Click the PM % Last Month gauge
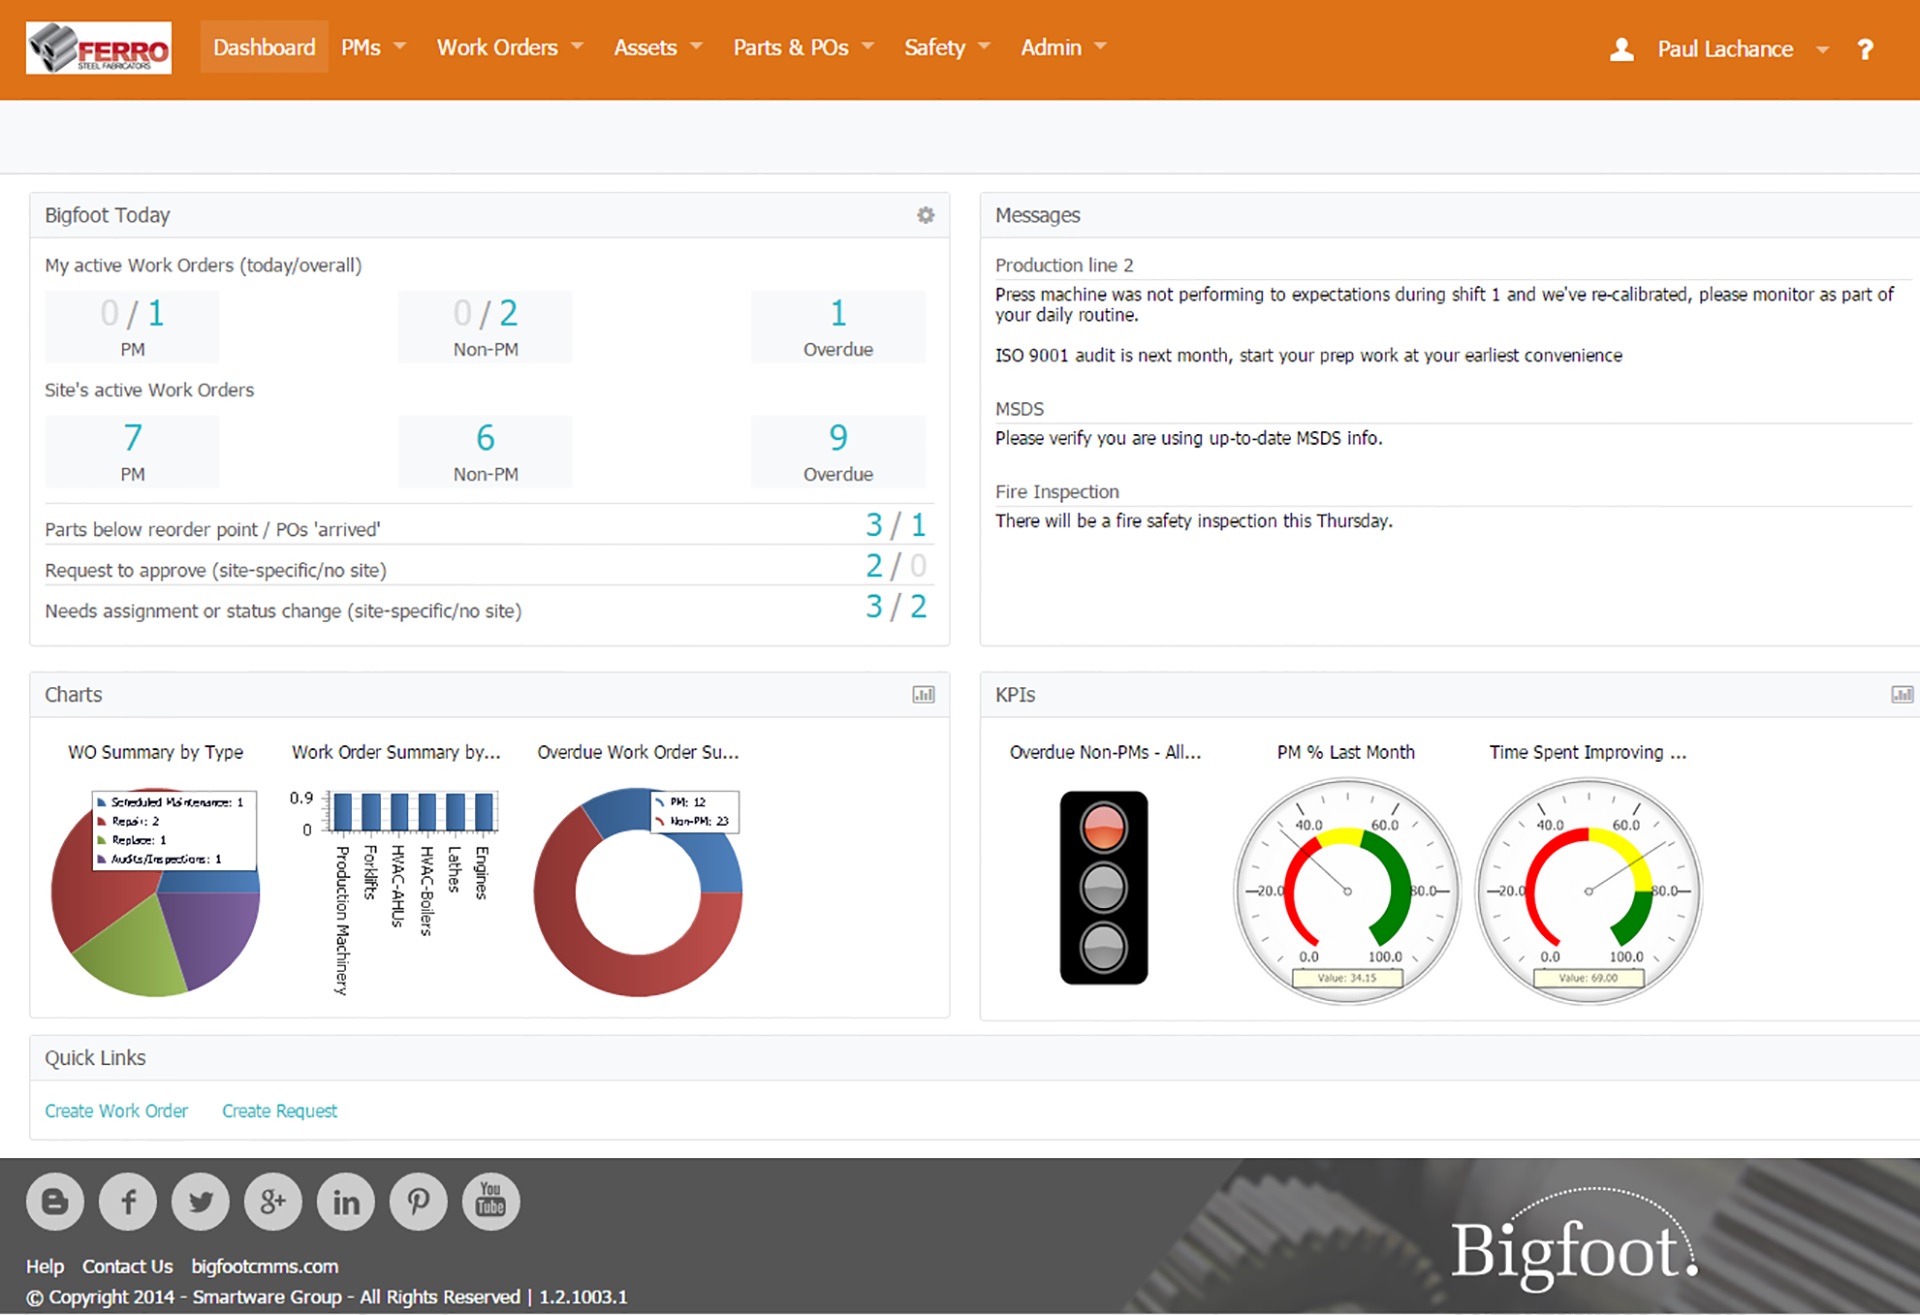The image size is (1920, 1315). (x=1346, y=890)
